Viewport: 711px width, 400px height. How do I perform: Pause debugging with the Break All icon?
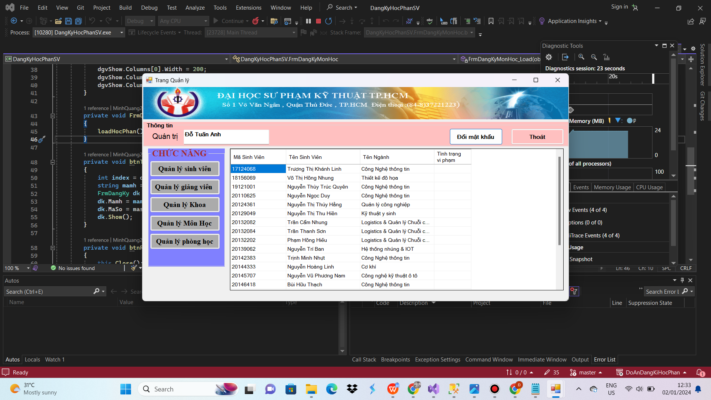[x=308, y=21]
